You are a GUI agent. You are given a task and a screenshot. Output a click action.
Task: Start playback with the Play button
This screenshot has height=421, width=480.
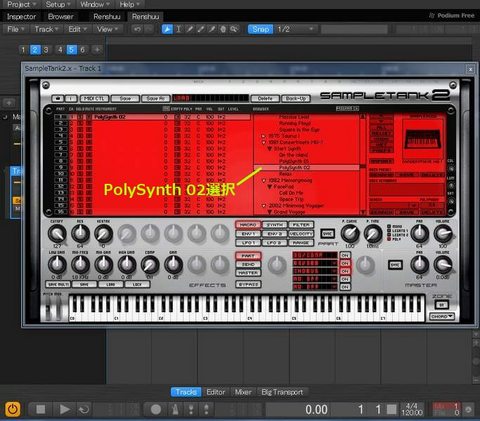point(64,409)
